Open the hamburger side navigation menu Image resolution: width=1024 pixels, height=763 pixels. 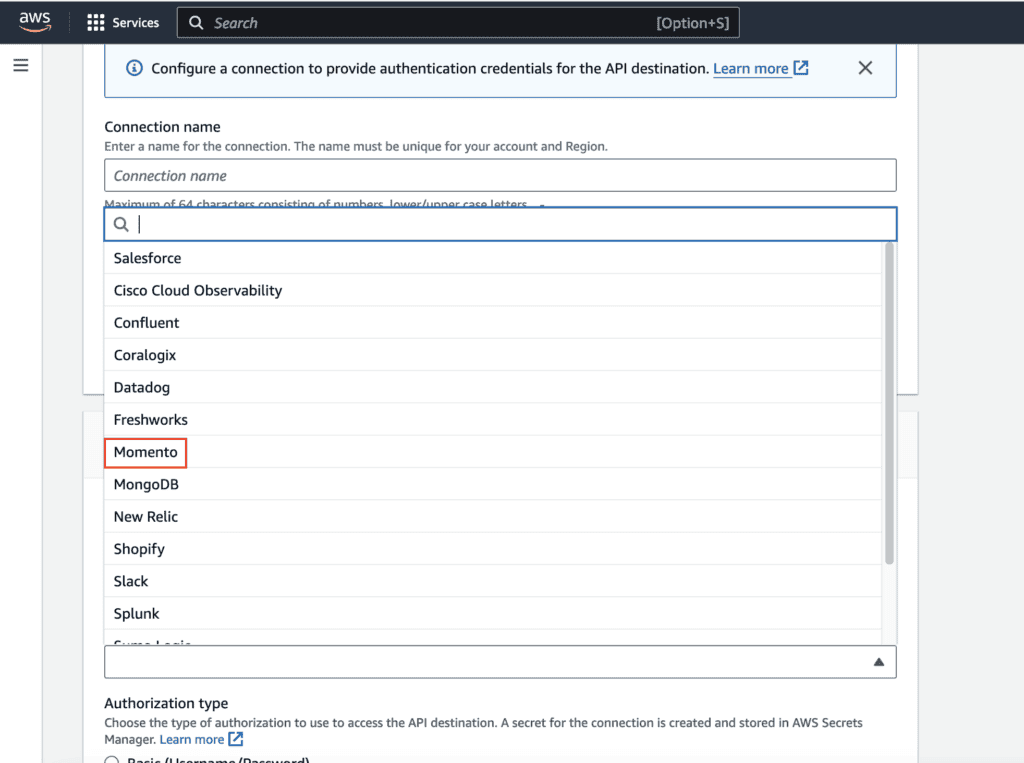[x=21, y=65]
